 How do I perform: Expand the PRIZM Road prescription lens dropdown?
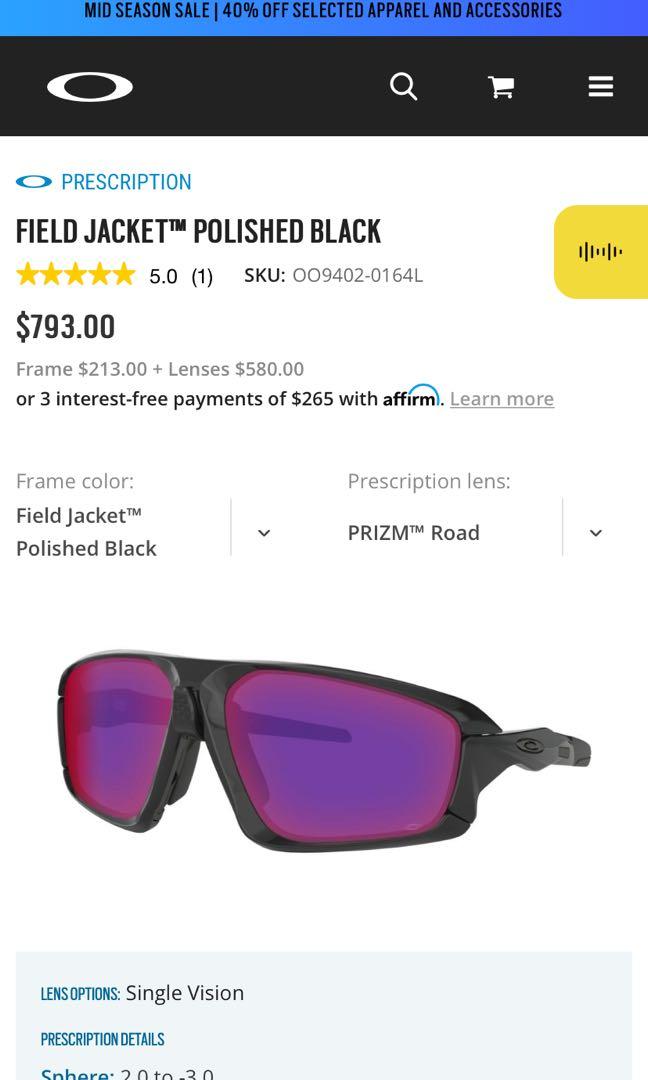click(595, 532)
